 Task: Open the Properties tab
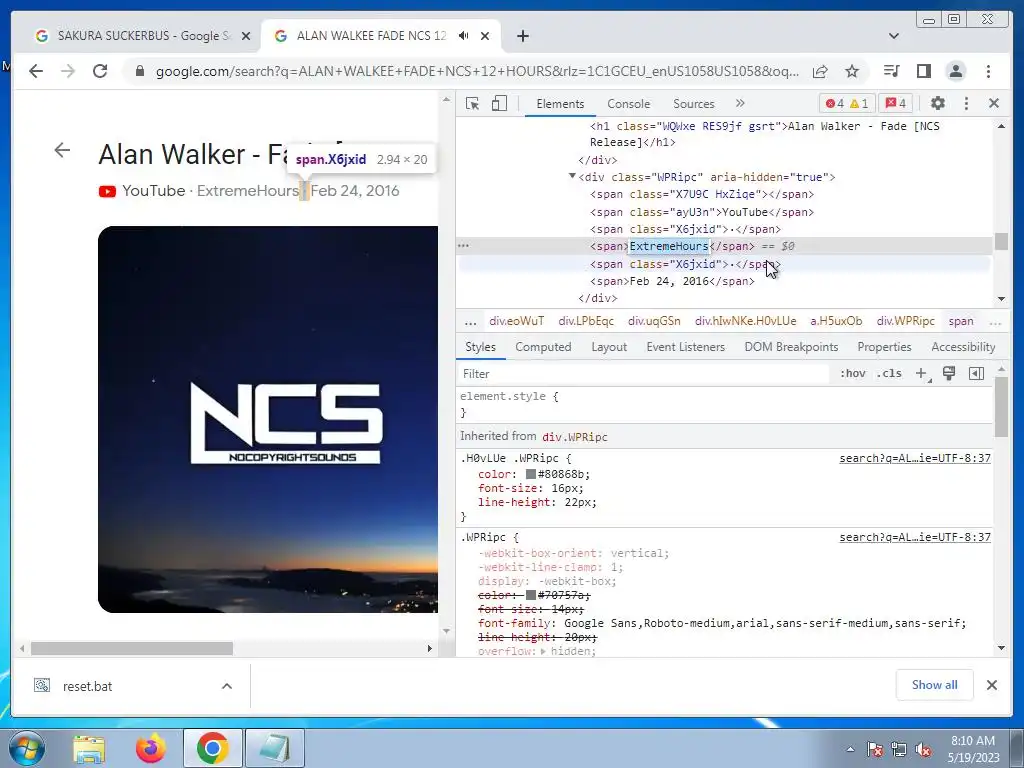coord(884,347)
